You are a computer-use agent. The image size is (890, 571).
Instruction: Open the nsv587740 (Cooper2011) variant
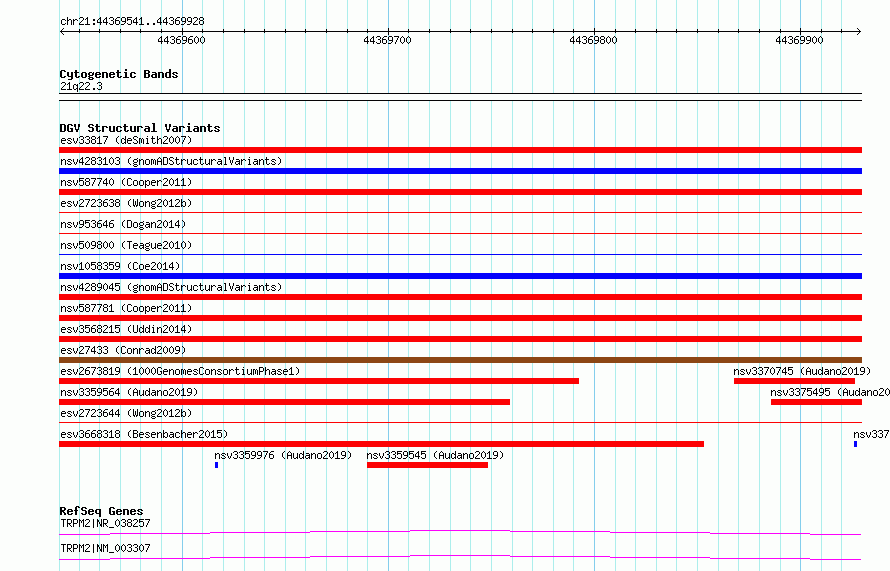coord(126,182)
